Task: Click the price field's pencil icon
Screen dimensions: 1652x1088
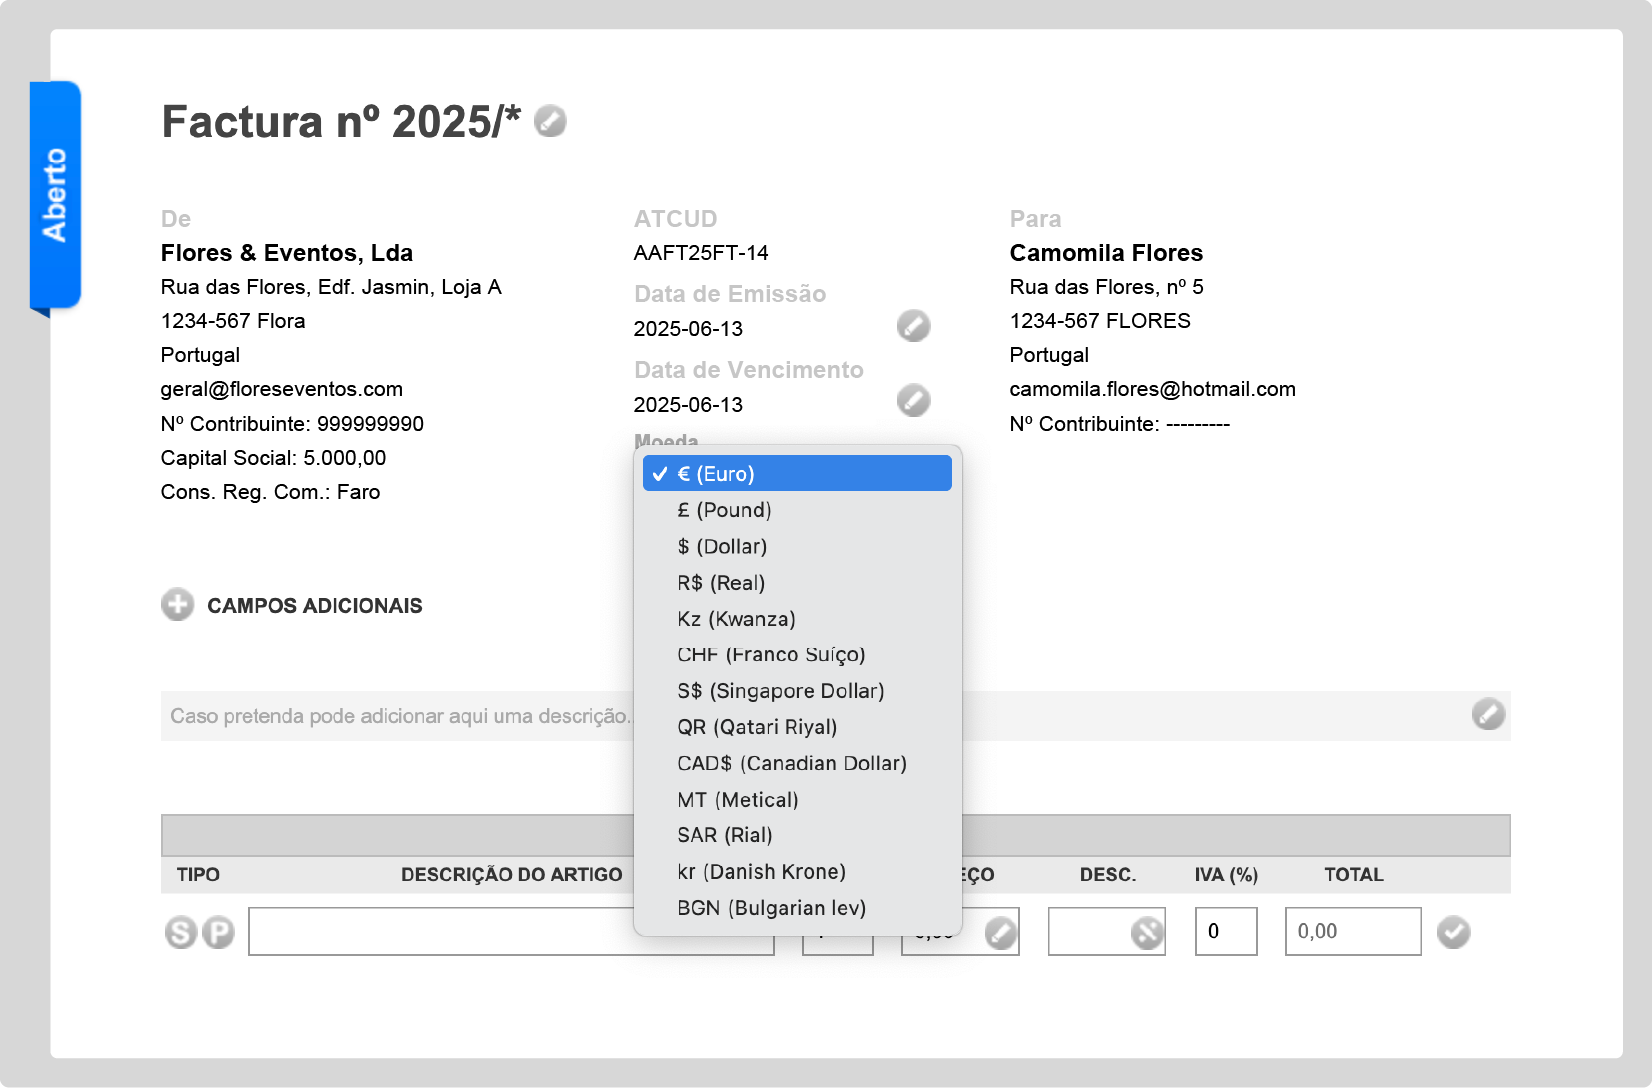Action: click(x=1000, y=933)
